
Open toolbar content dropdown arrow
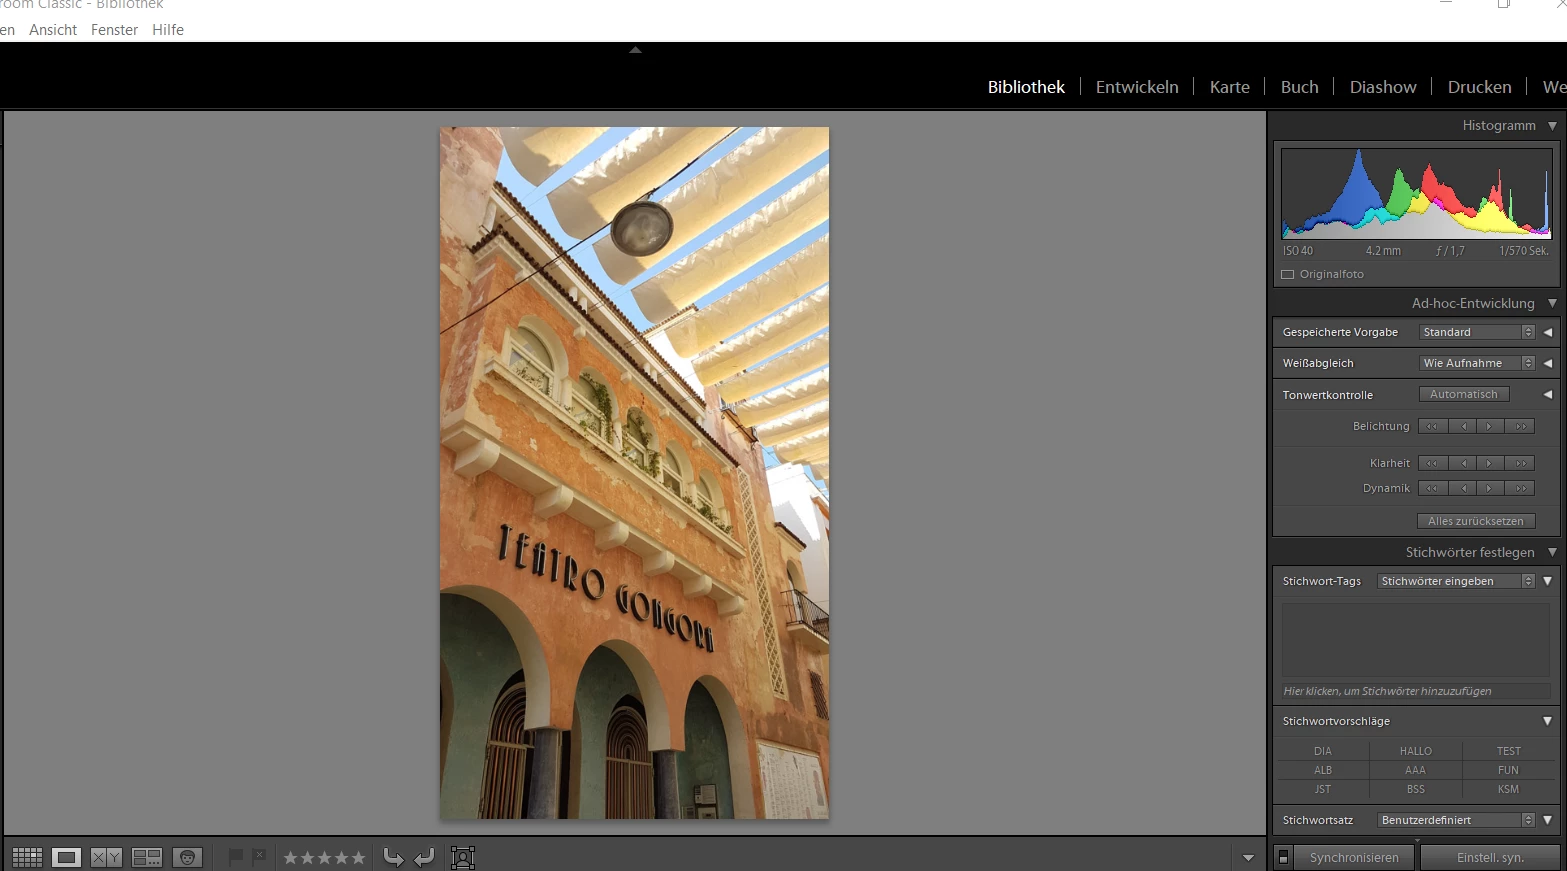1248,858
